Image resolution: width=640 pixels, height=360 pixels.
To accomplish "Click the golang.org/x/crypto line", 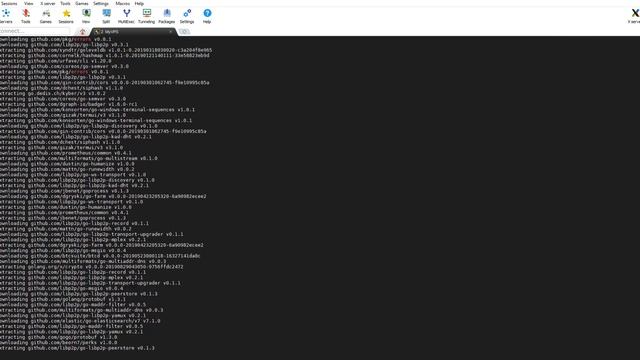I will tap(91, 267).
